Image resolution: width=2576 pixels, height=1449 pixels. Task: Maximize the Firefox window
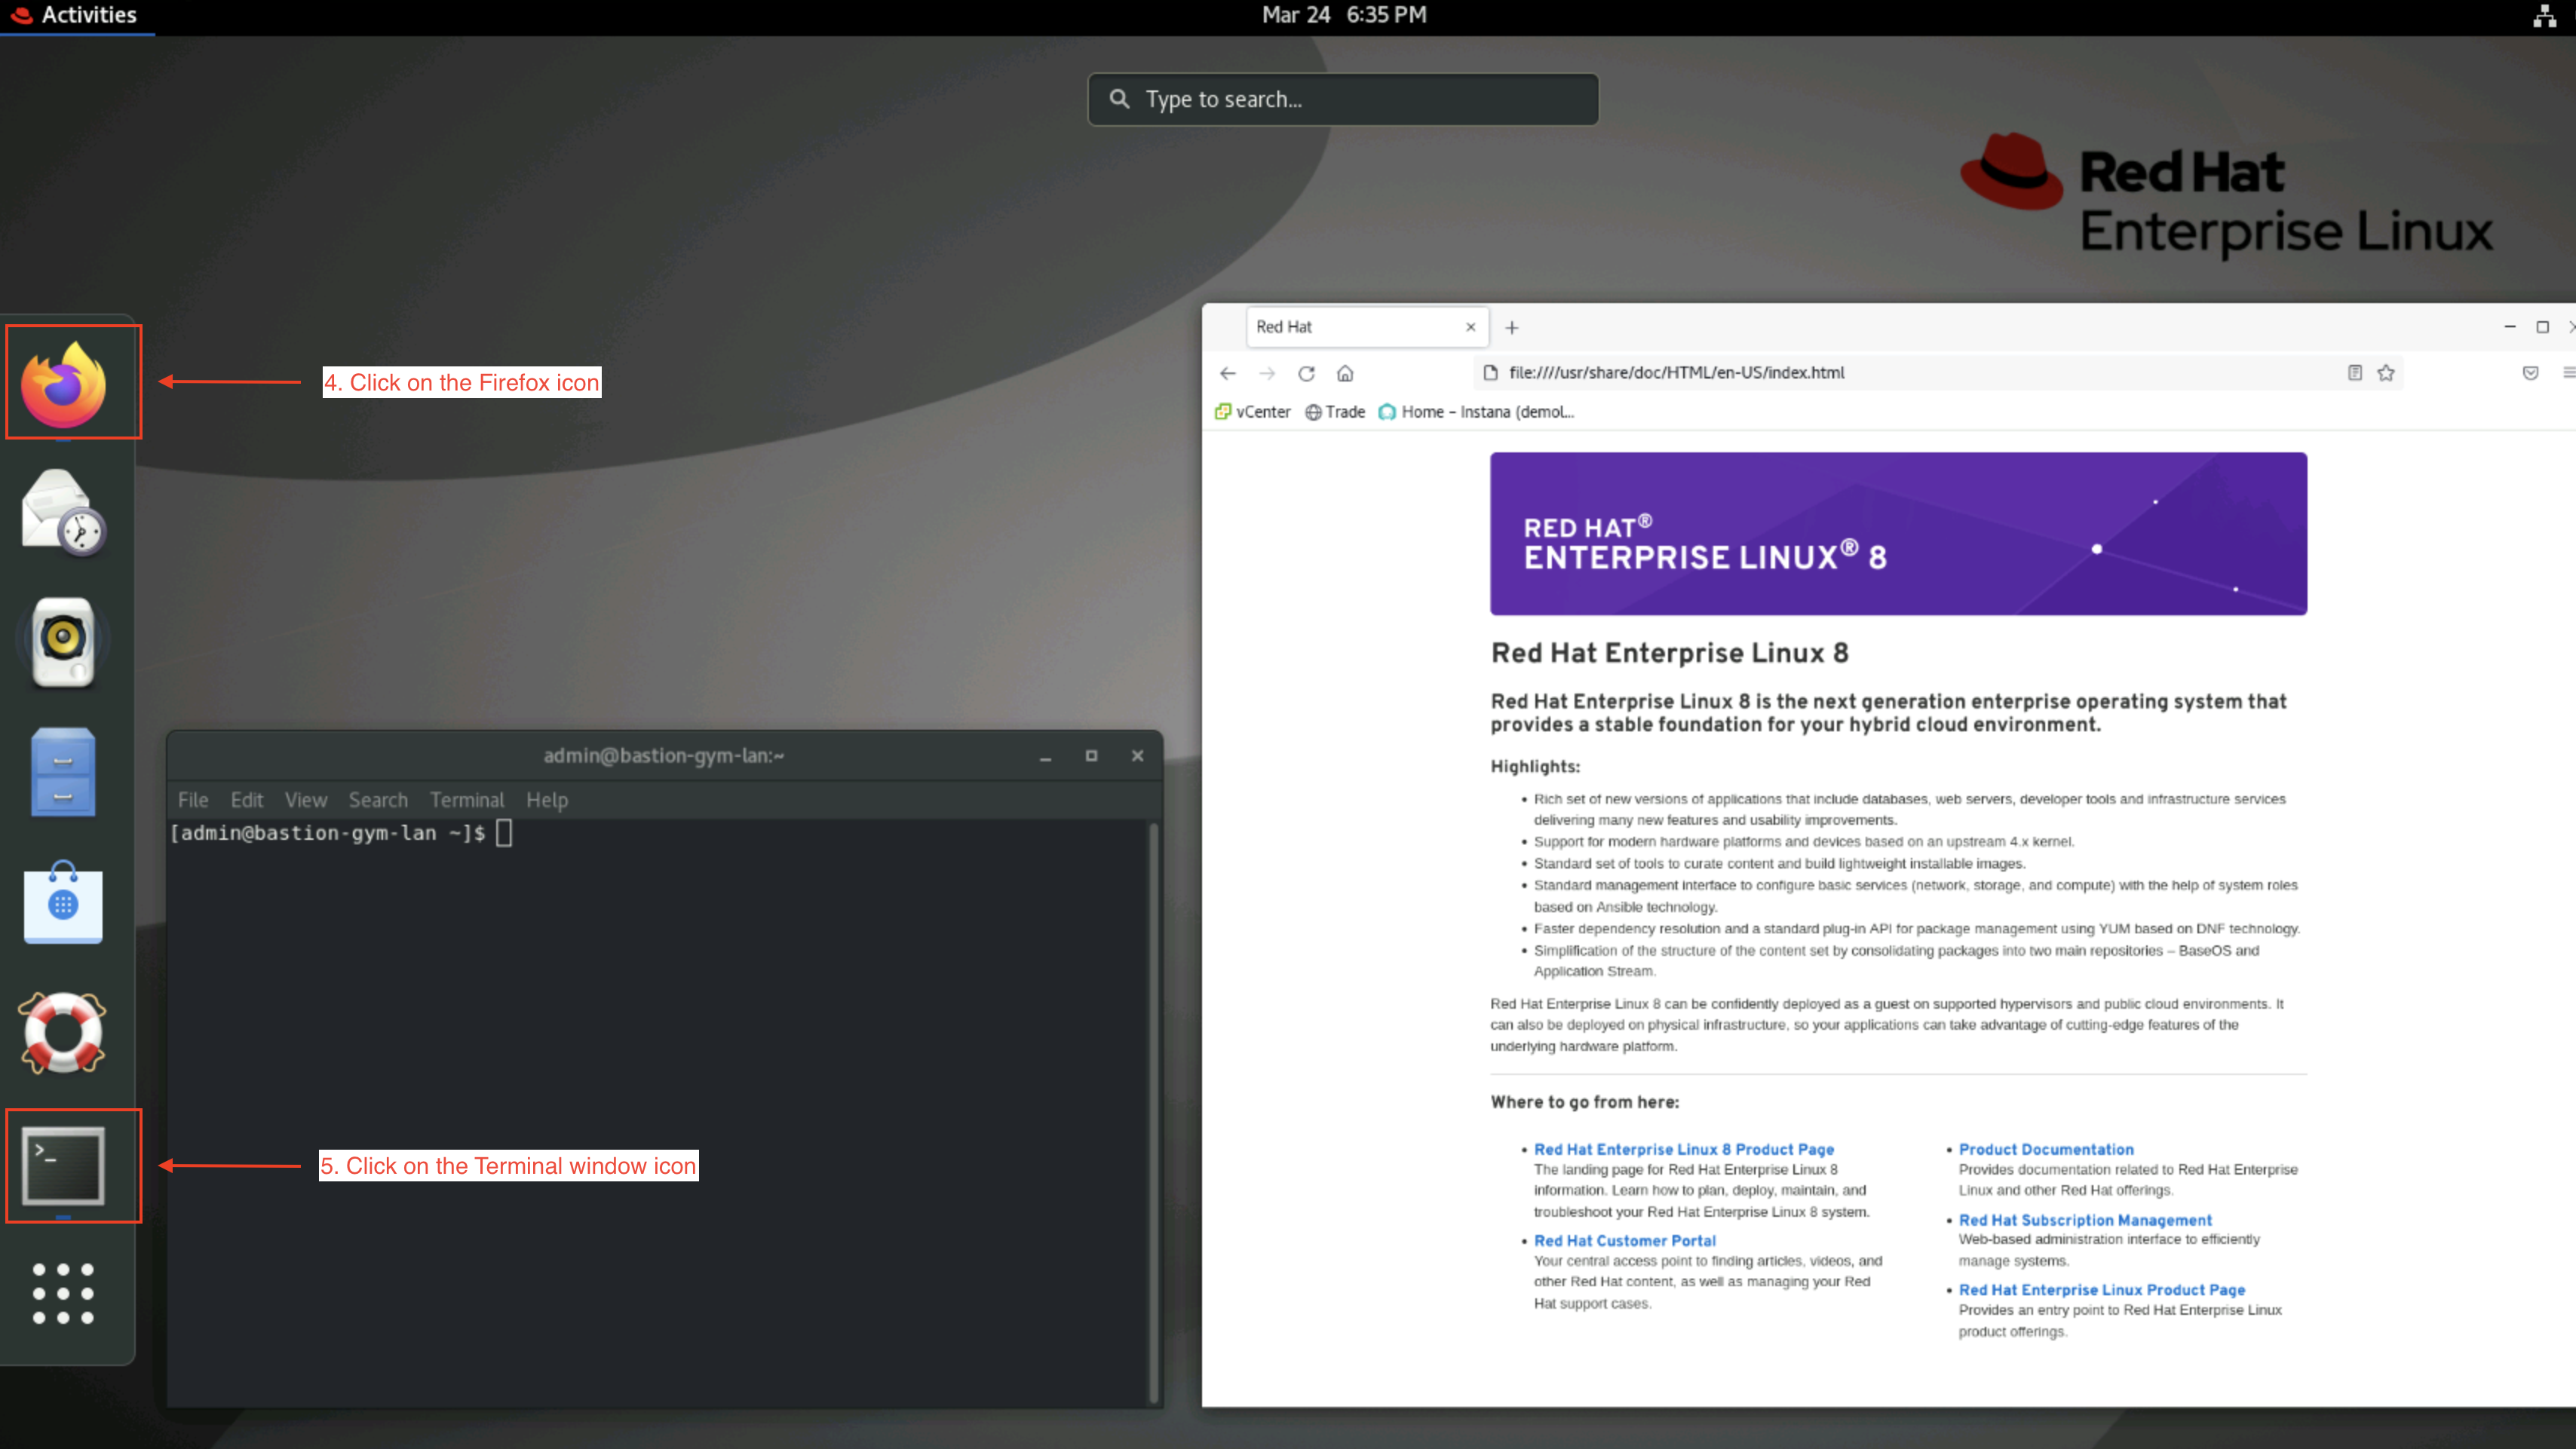[2543, 327]
